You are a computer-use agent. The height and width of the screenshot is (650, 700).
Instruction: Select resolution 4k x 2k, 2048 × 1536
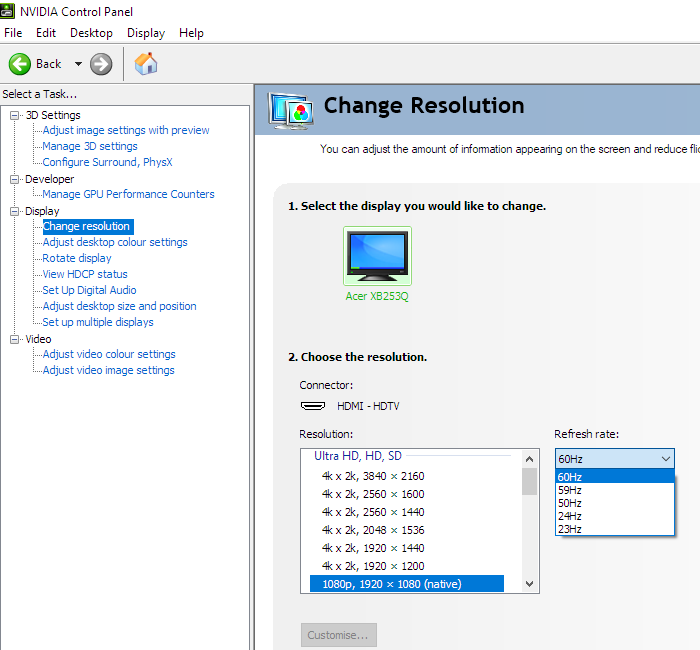pos(373,530)
